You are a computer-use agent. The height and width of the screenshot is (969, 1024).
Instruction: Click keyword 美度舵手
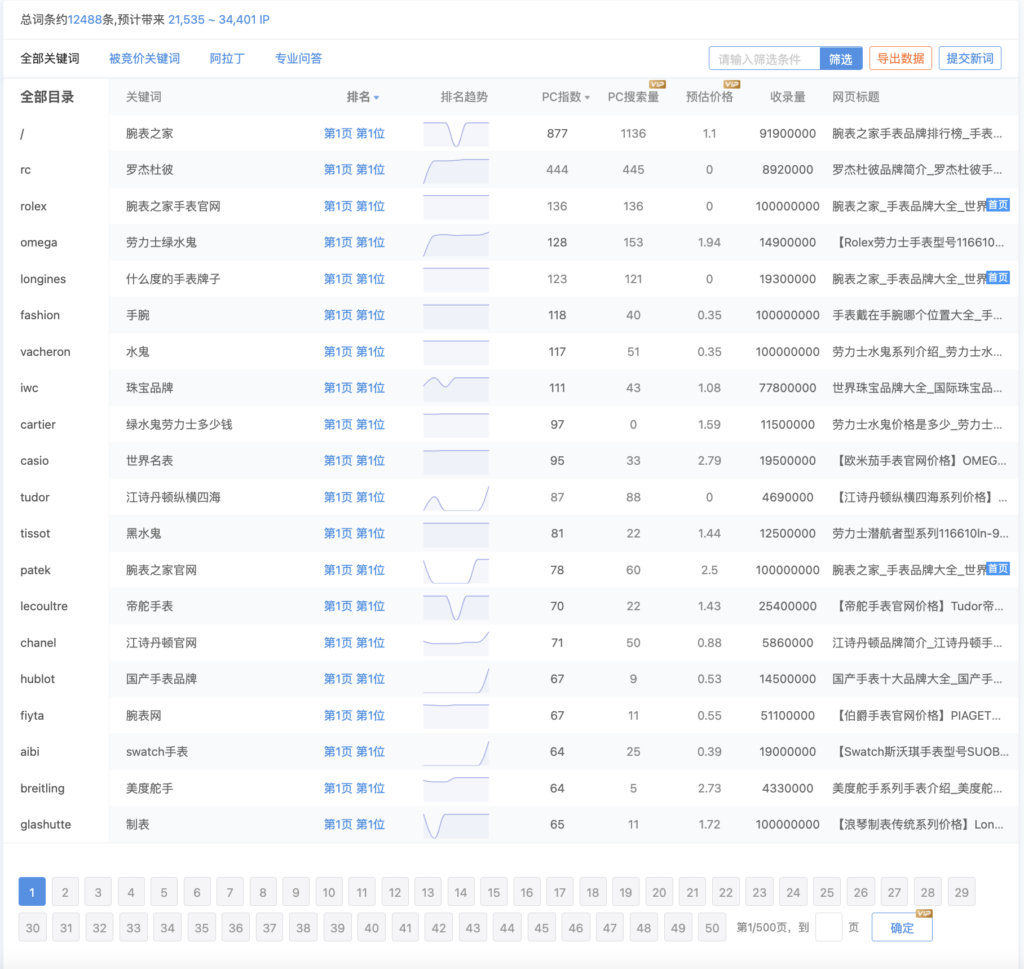click(150, 788)
